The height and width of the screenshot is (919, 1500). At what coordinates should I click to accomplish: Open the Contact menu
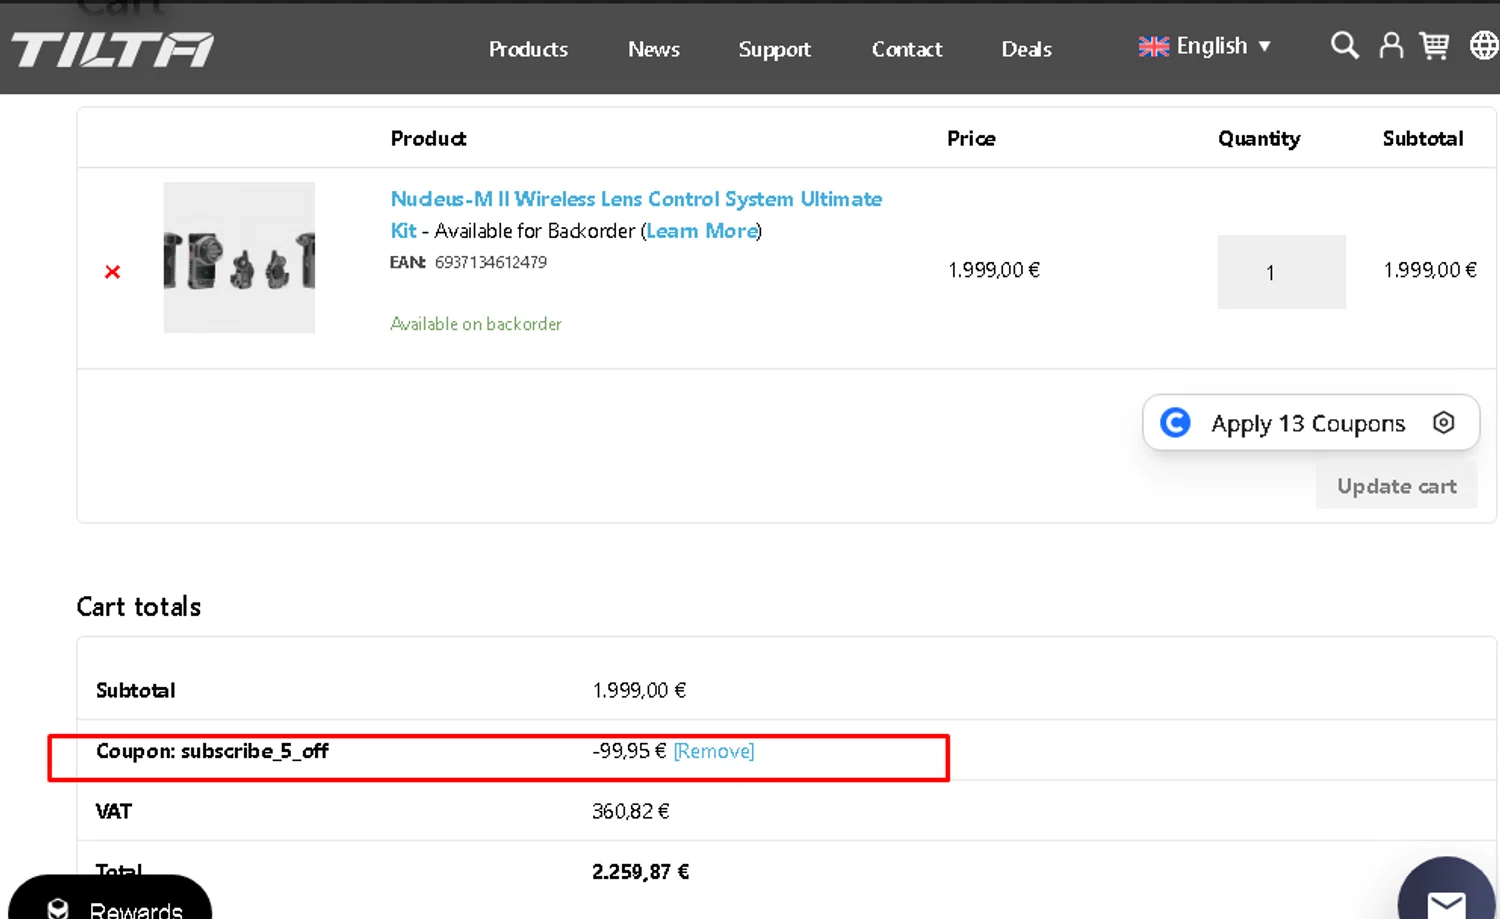[907, 49]
